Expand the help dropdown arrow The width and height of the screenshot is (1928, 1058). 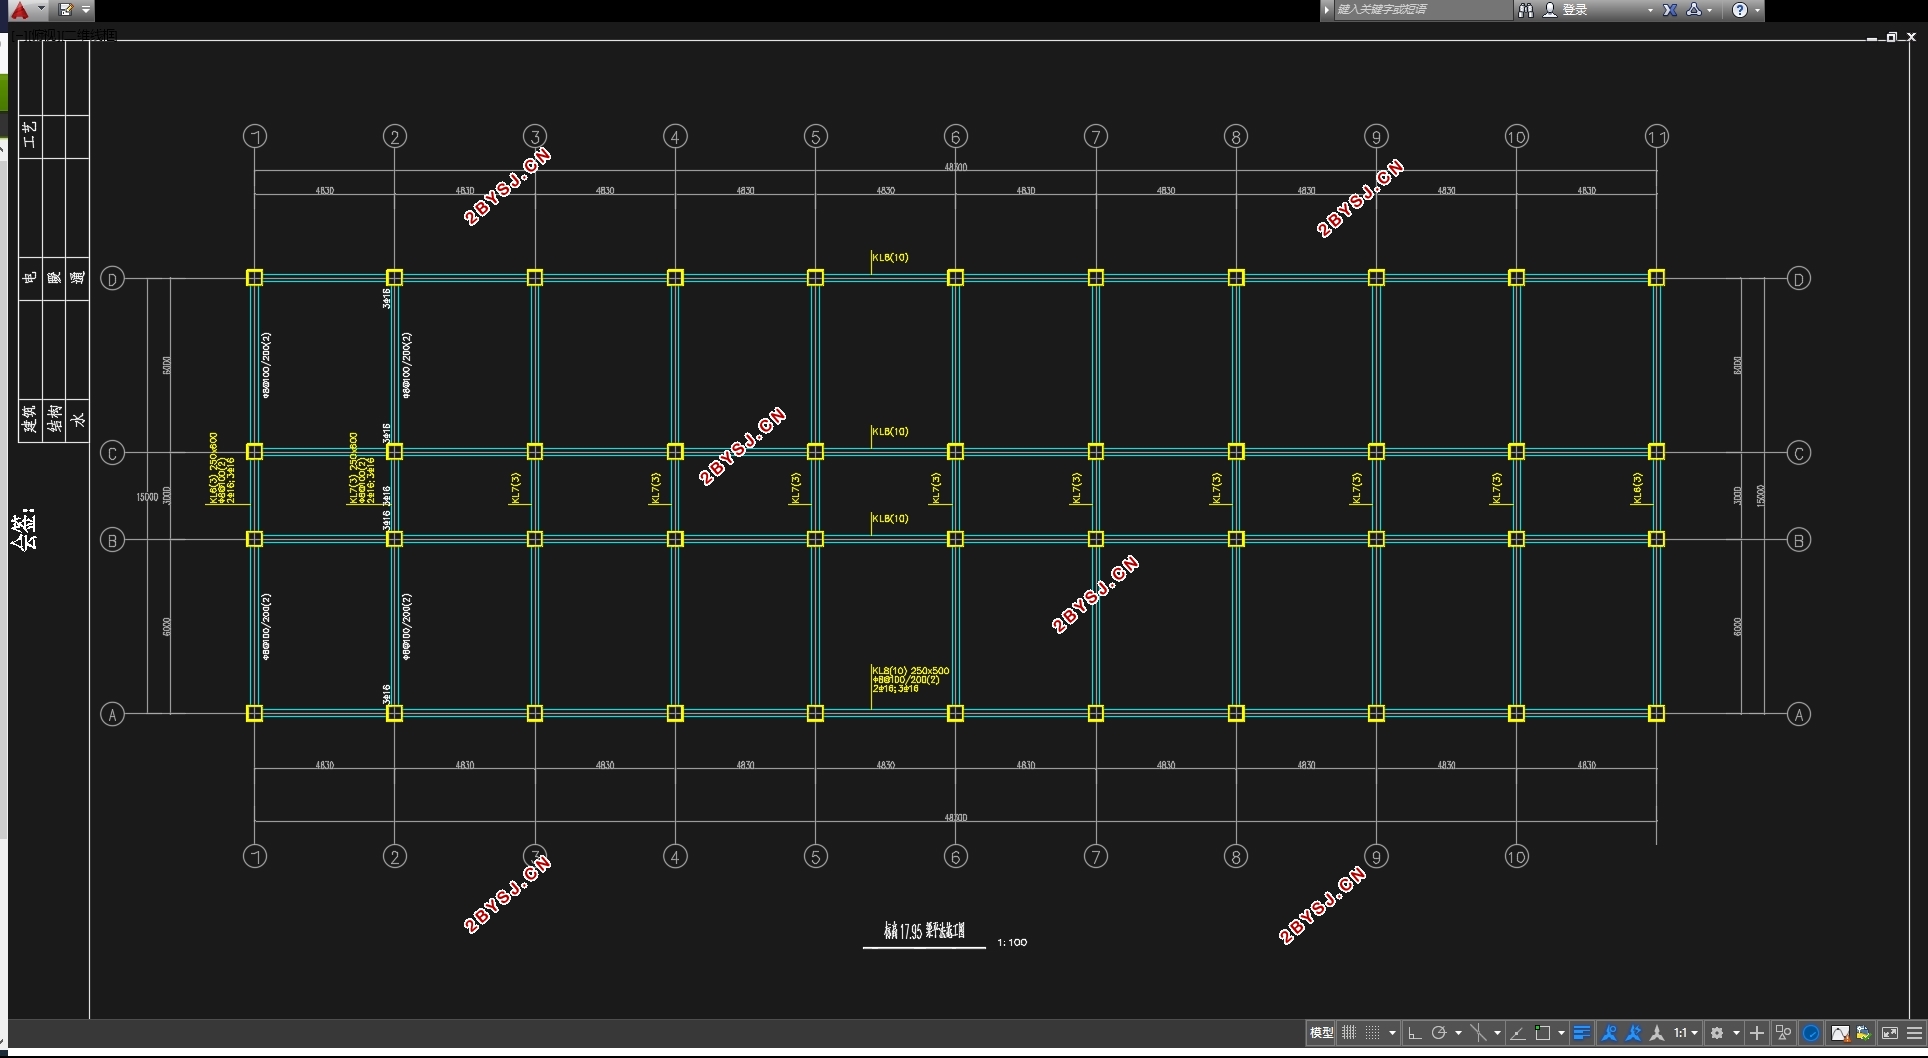pyautogui.click(x=1757, y=10)
